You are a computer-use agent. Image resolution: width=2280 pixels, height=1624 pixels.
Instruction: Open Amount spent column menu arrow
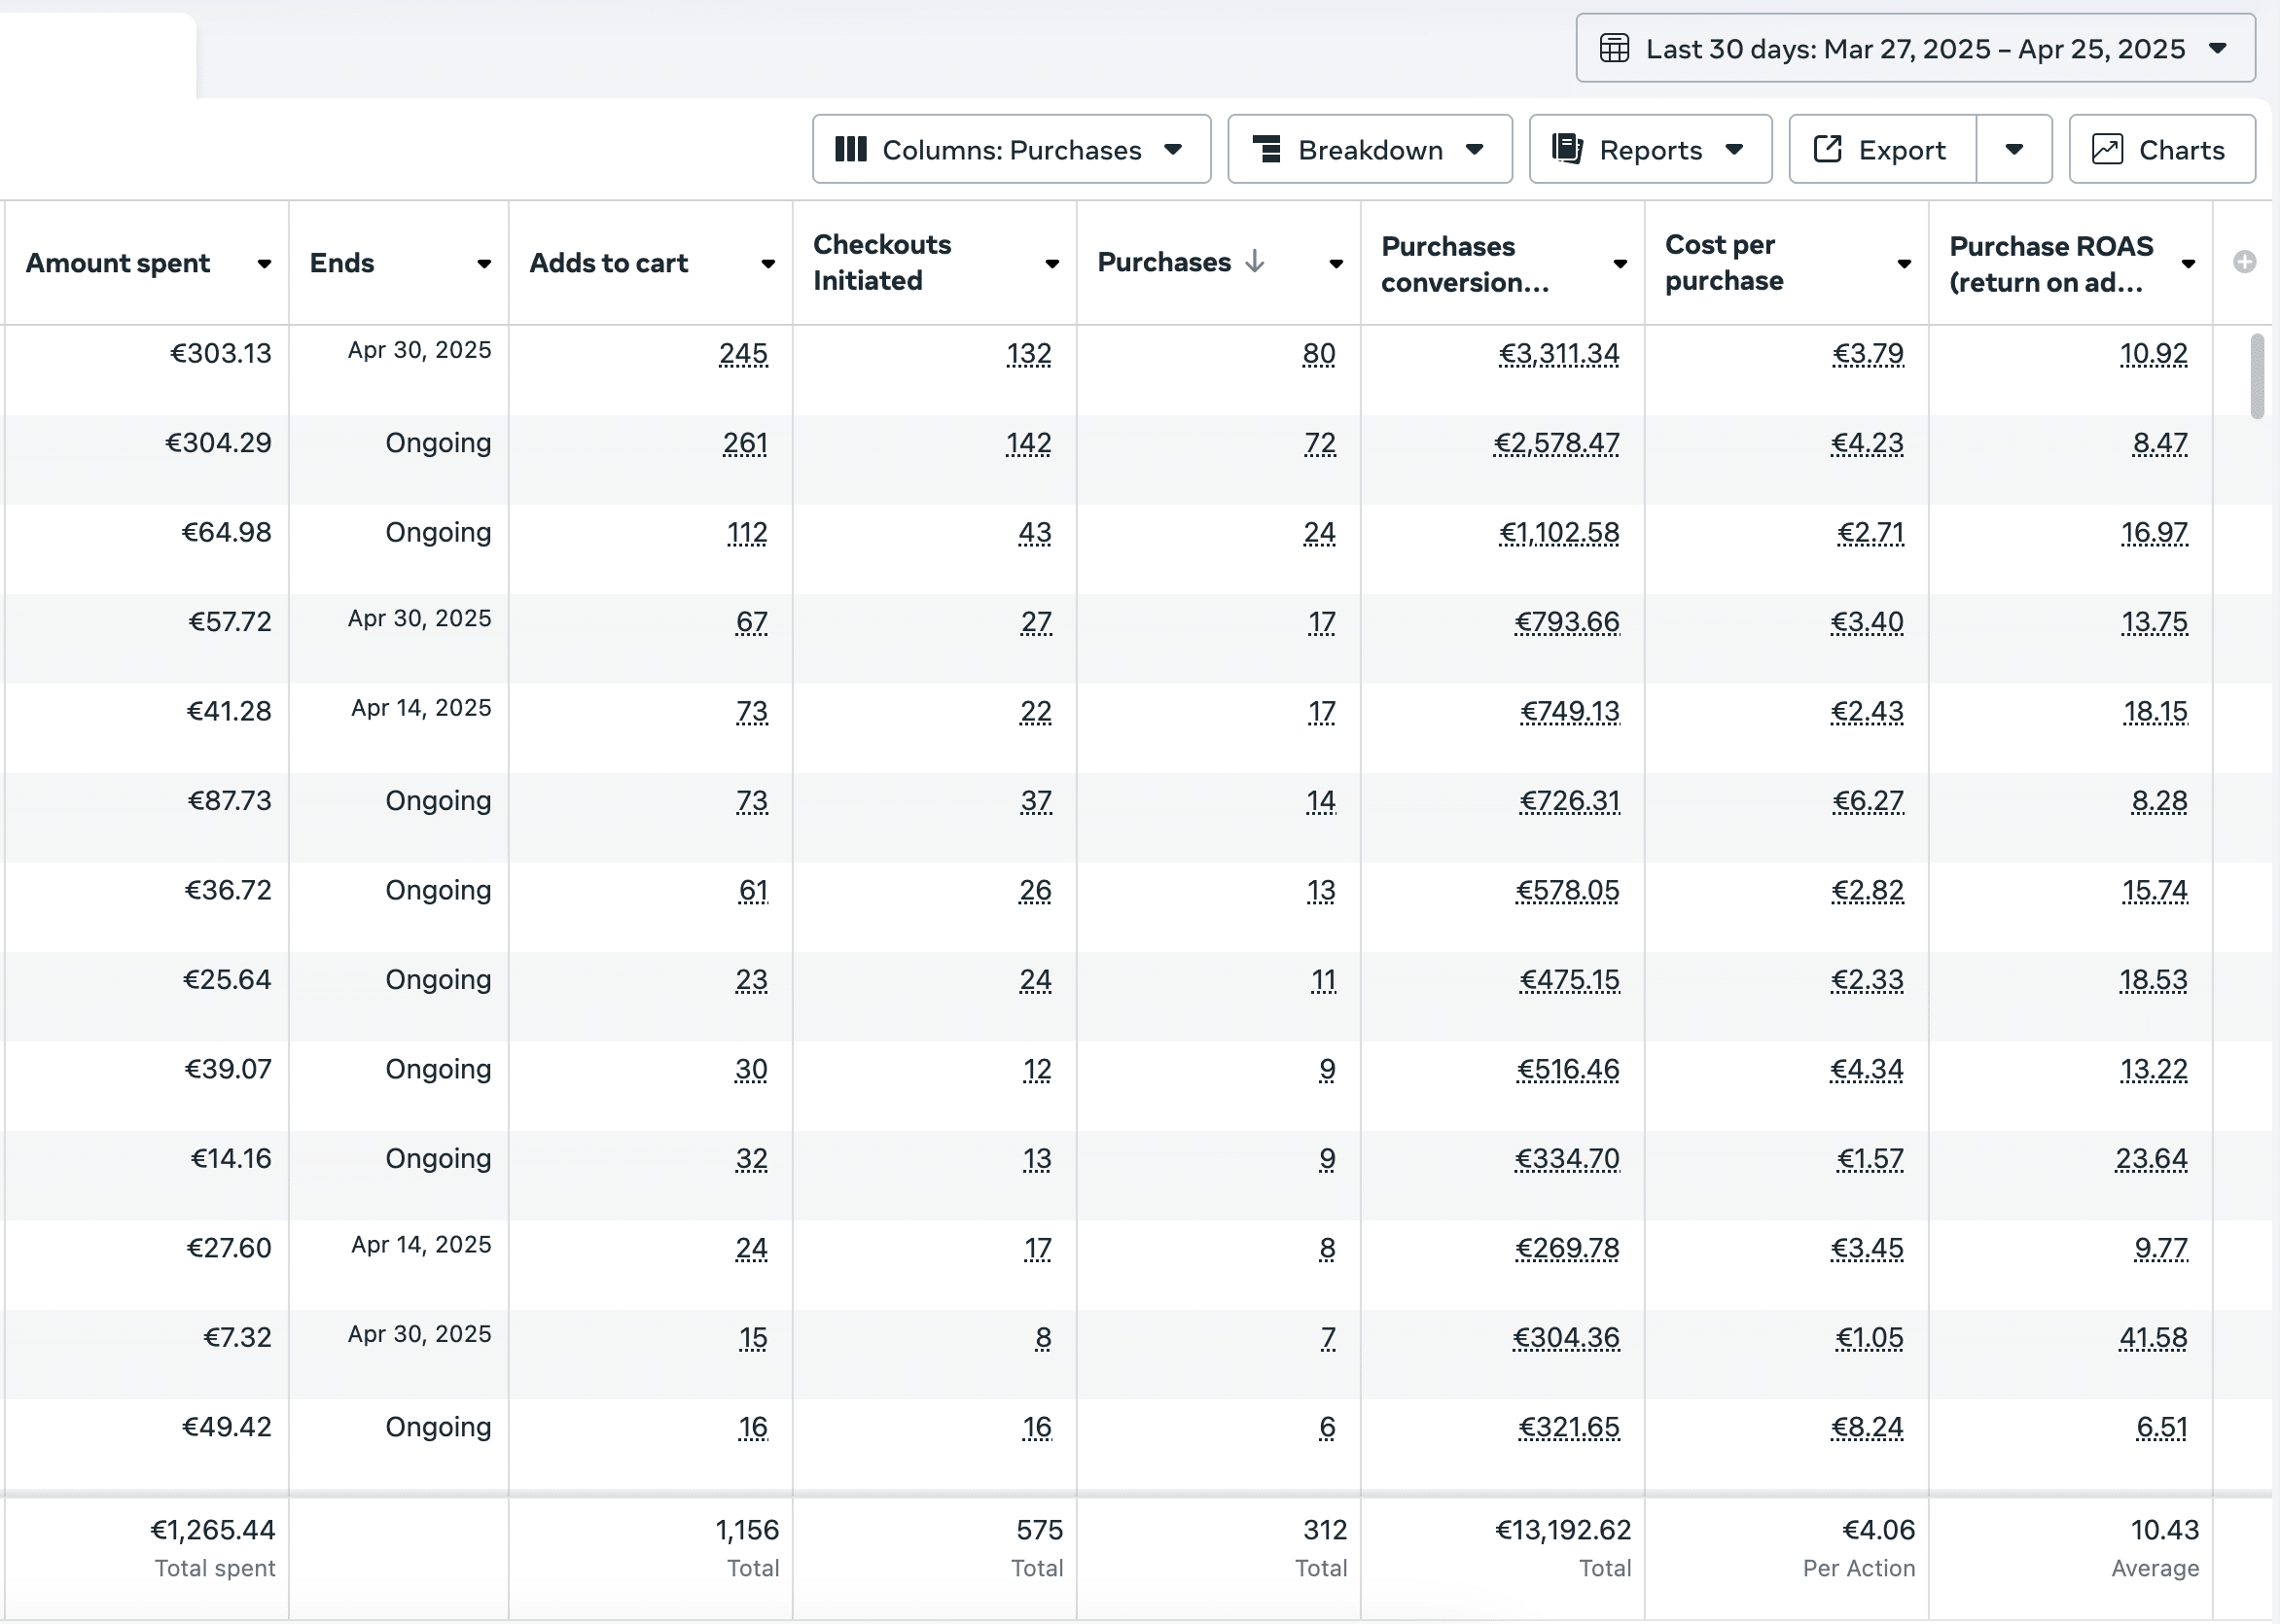pos(264,264)
